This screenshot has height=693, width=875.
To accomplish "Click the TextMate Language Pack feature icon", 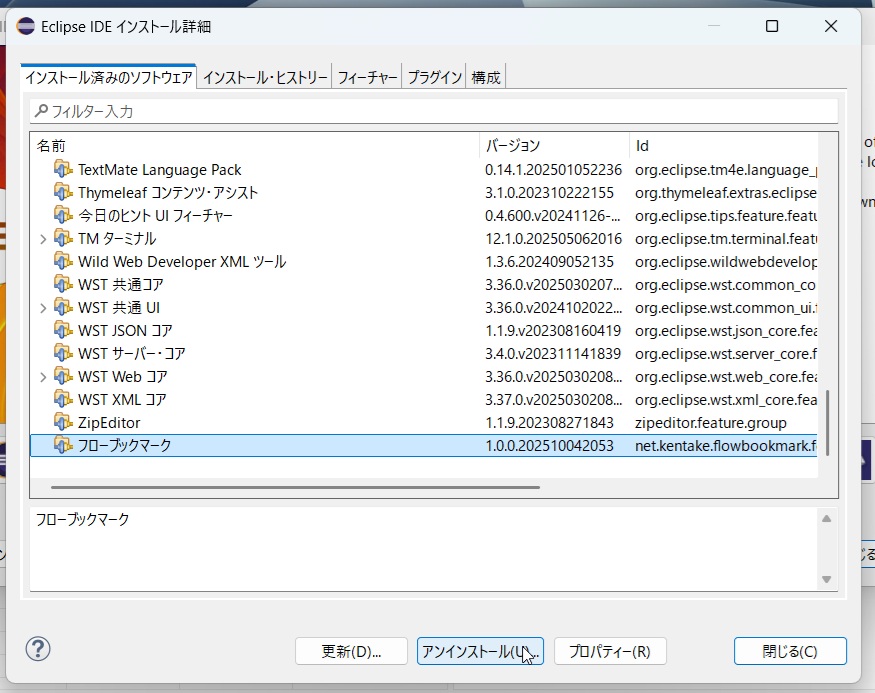I will (63, 170).
